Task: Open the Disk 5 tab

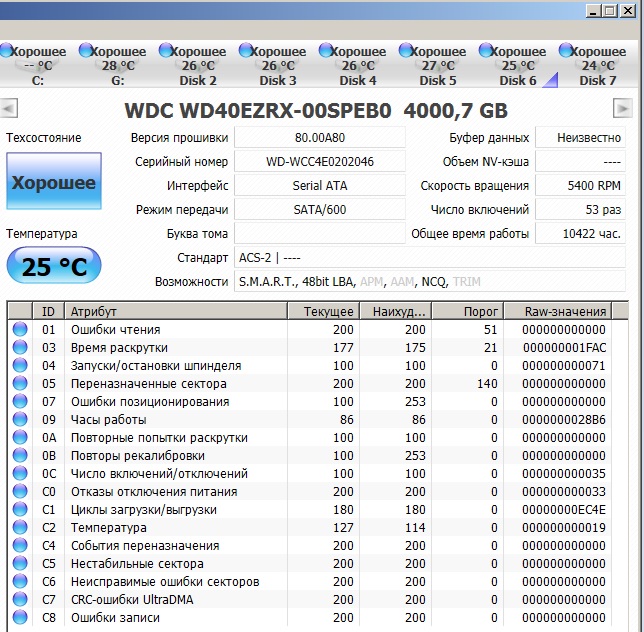Action: click(437, 66)
